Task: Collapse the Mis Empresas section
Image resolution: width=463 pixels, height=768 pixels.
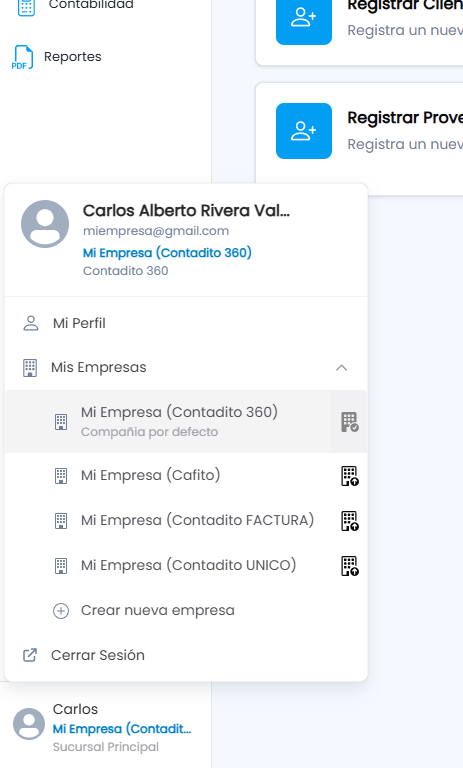Action: coord(186,367)
